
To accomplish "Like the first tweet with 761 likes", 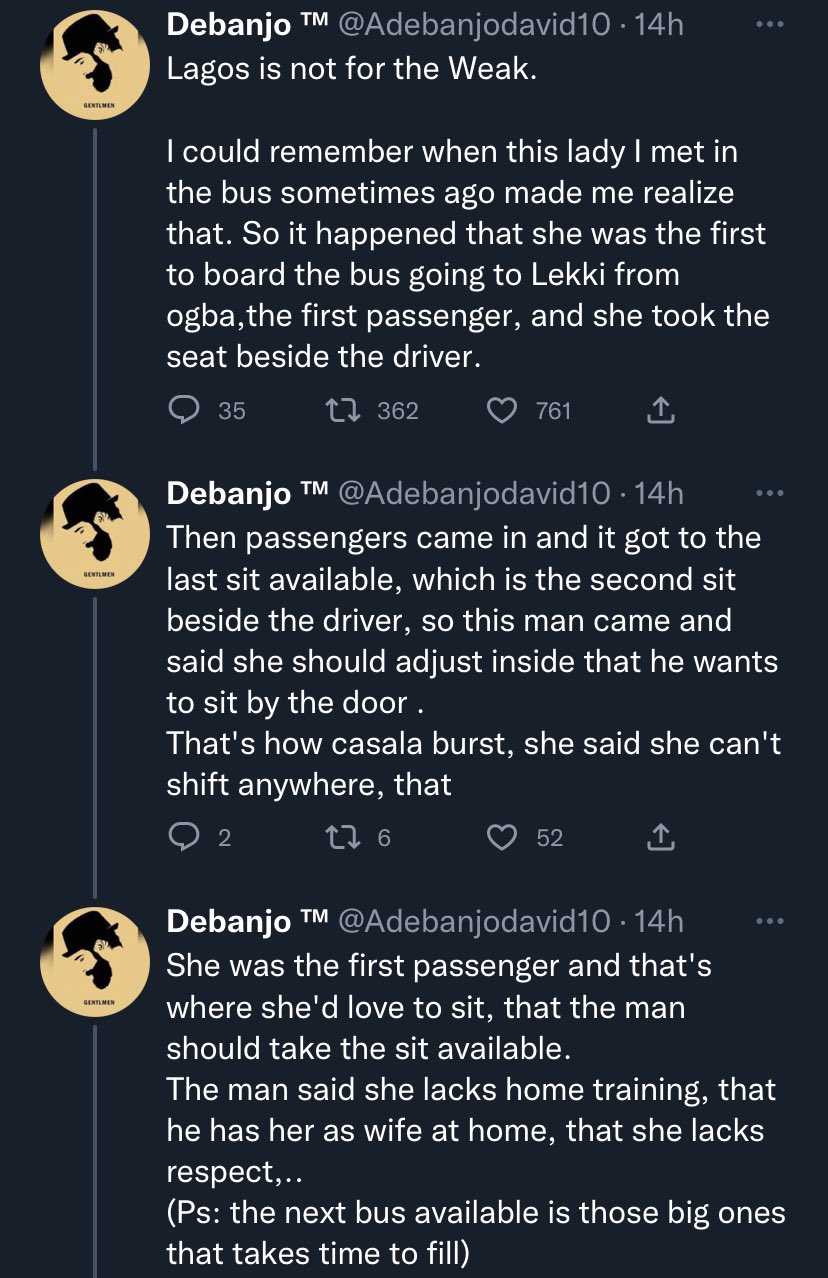I will (x=505, y=410).
